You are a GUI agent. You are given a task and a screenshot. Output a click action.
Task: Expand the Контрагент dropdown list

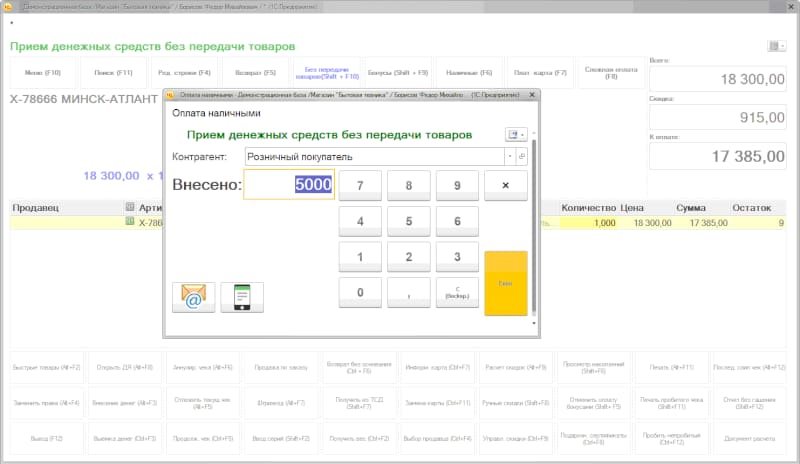509,157
